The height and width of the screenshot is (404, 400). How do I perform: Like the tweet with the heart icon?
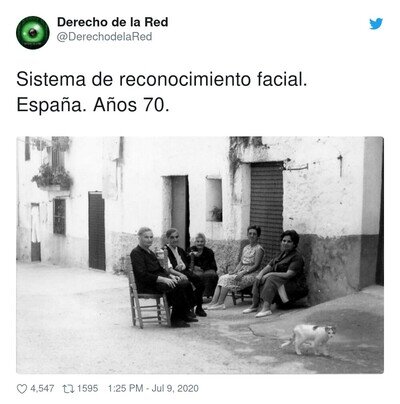coord(22,389)
